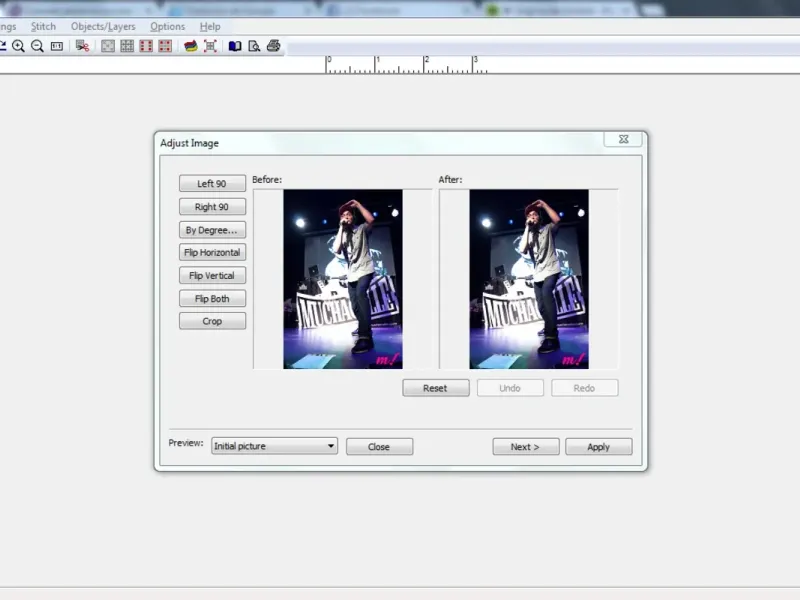
Task: Open the Preview dropdown showing Initial picture
Action: point(274,446)
